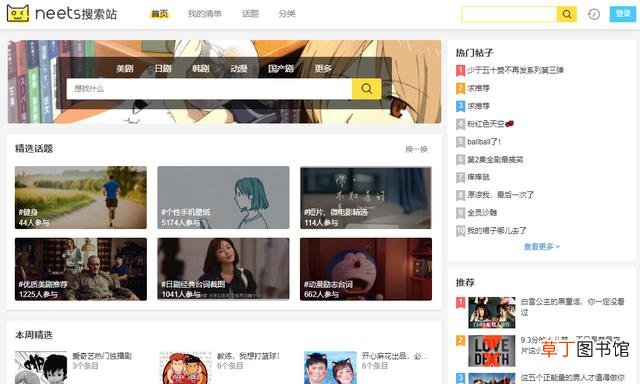Open the #健身 topic card
The image size is (640, 384).
pos(81,198)
